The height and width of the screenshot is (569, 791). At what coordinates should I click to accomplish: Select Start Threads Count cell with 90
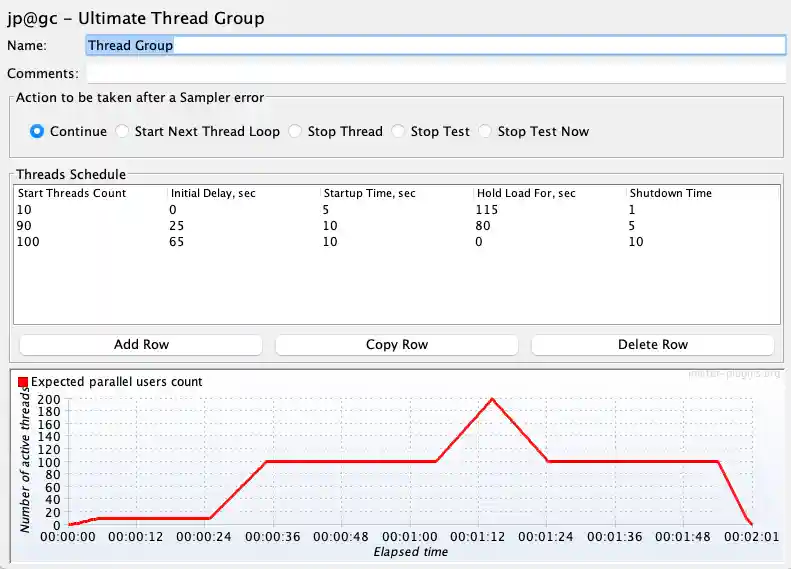pos(91,225)
